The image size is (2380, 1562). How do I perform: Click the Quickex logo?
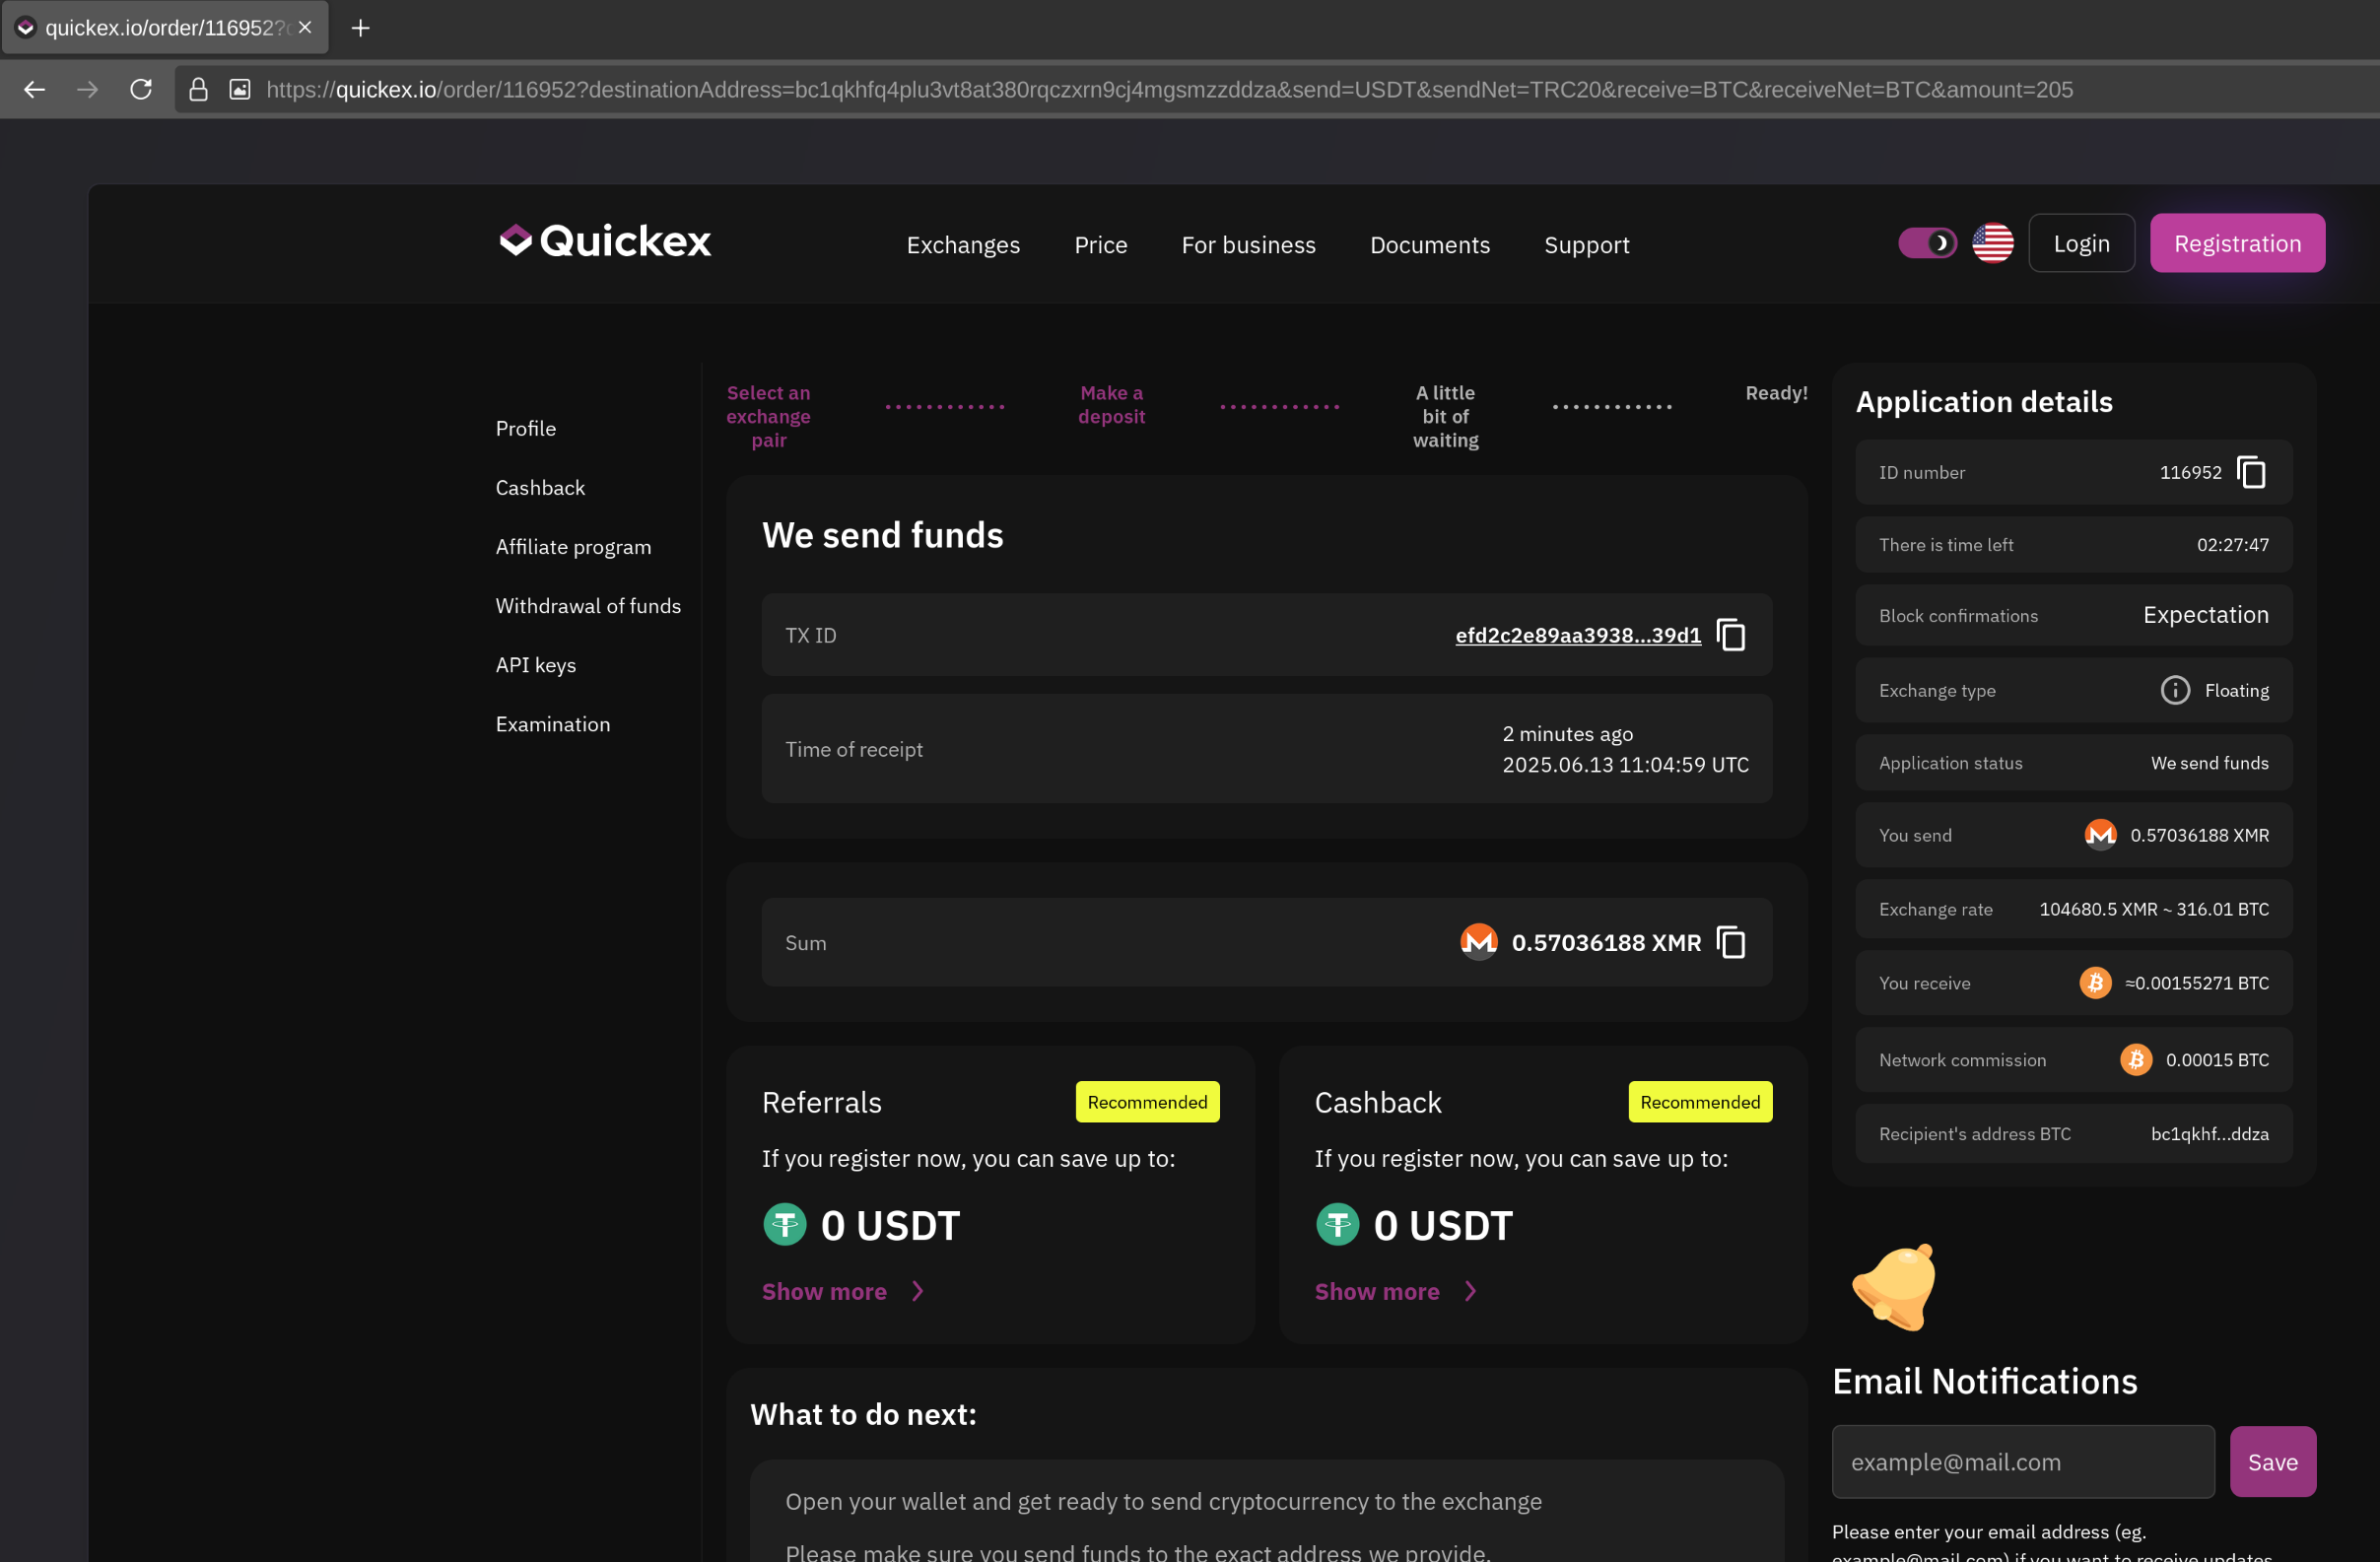[x=605, y=241]
